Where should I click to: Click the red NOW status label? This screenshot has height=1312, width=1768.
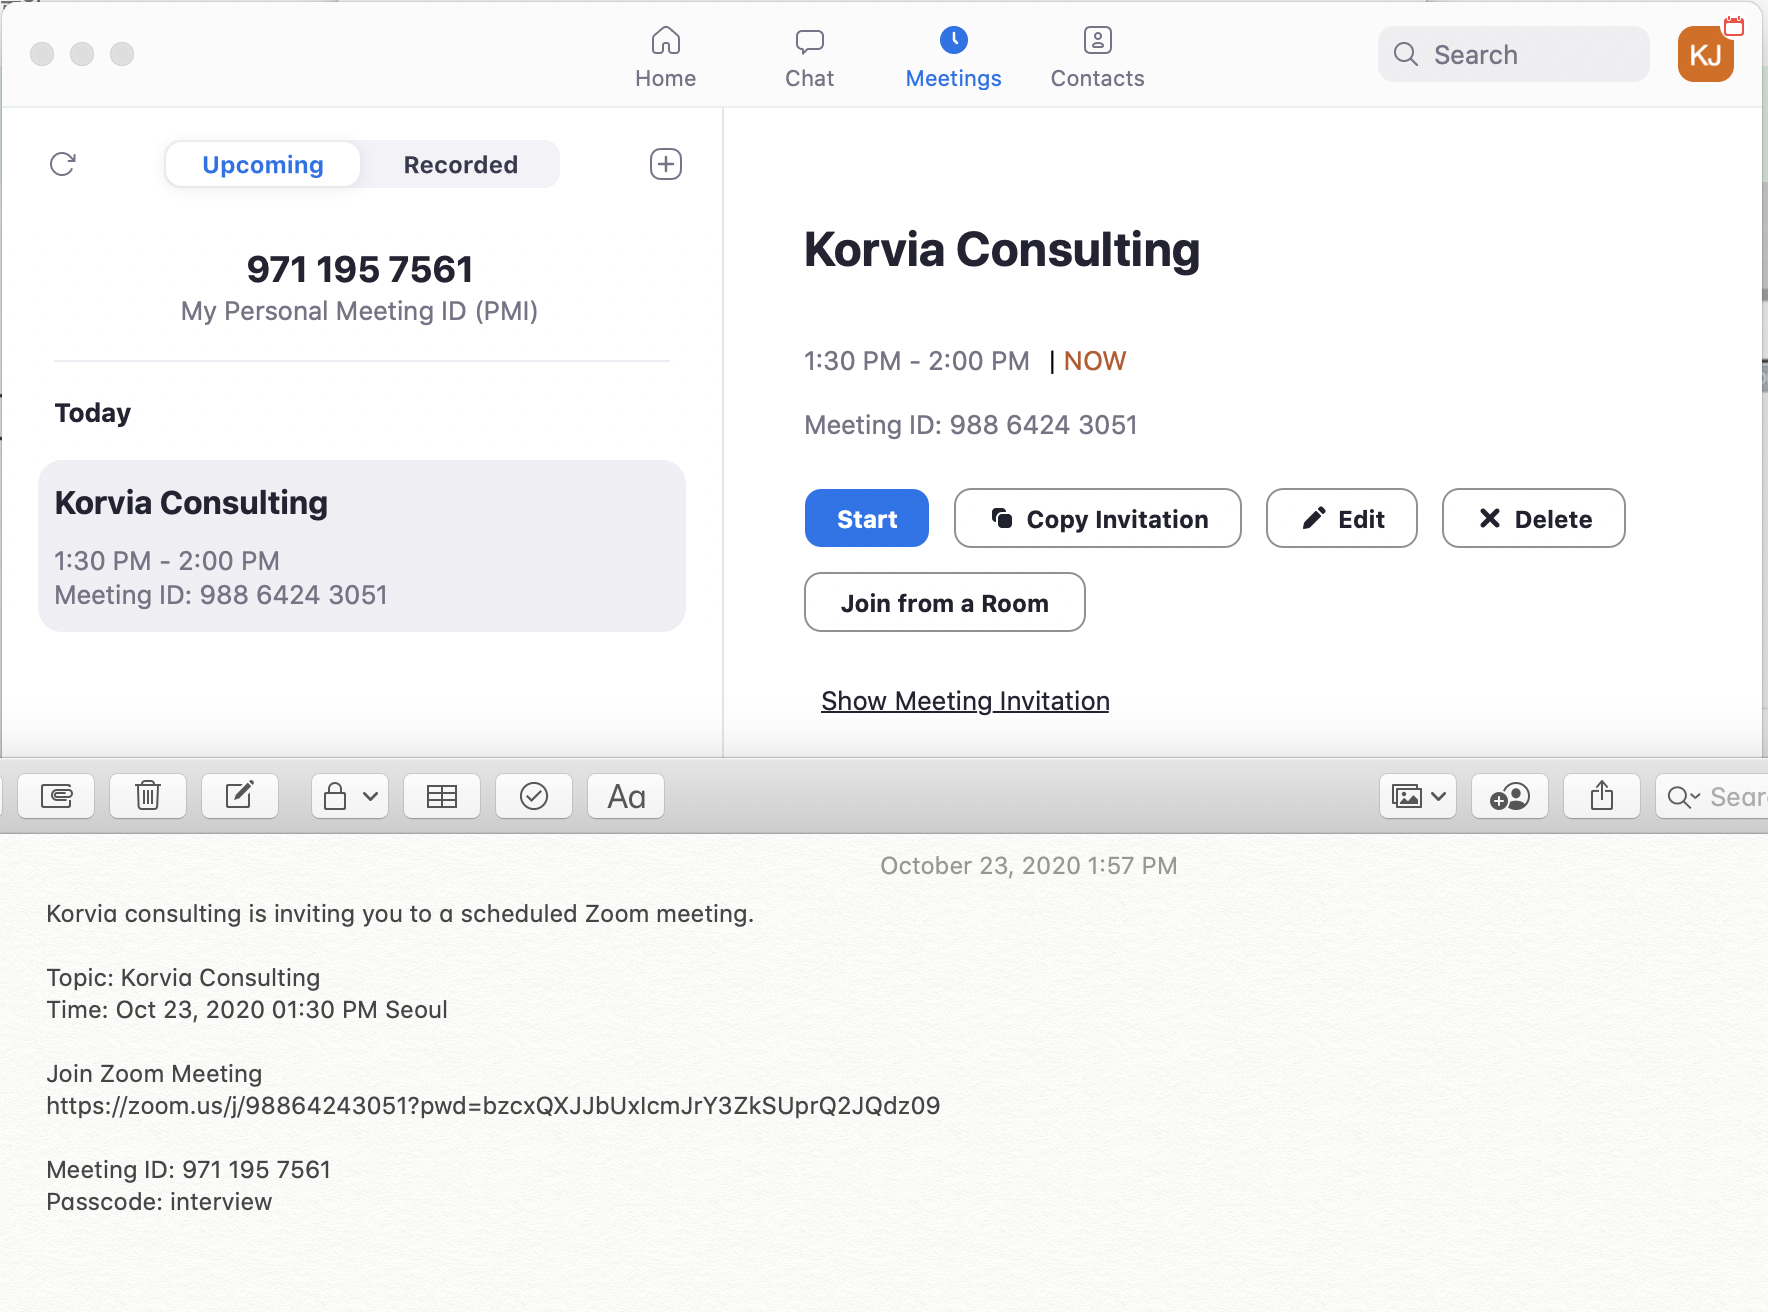pos(1095,361)
